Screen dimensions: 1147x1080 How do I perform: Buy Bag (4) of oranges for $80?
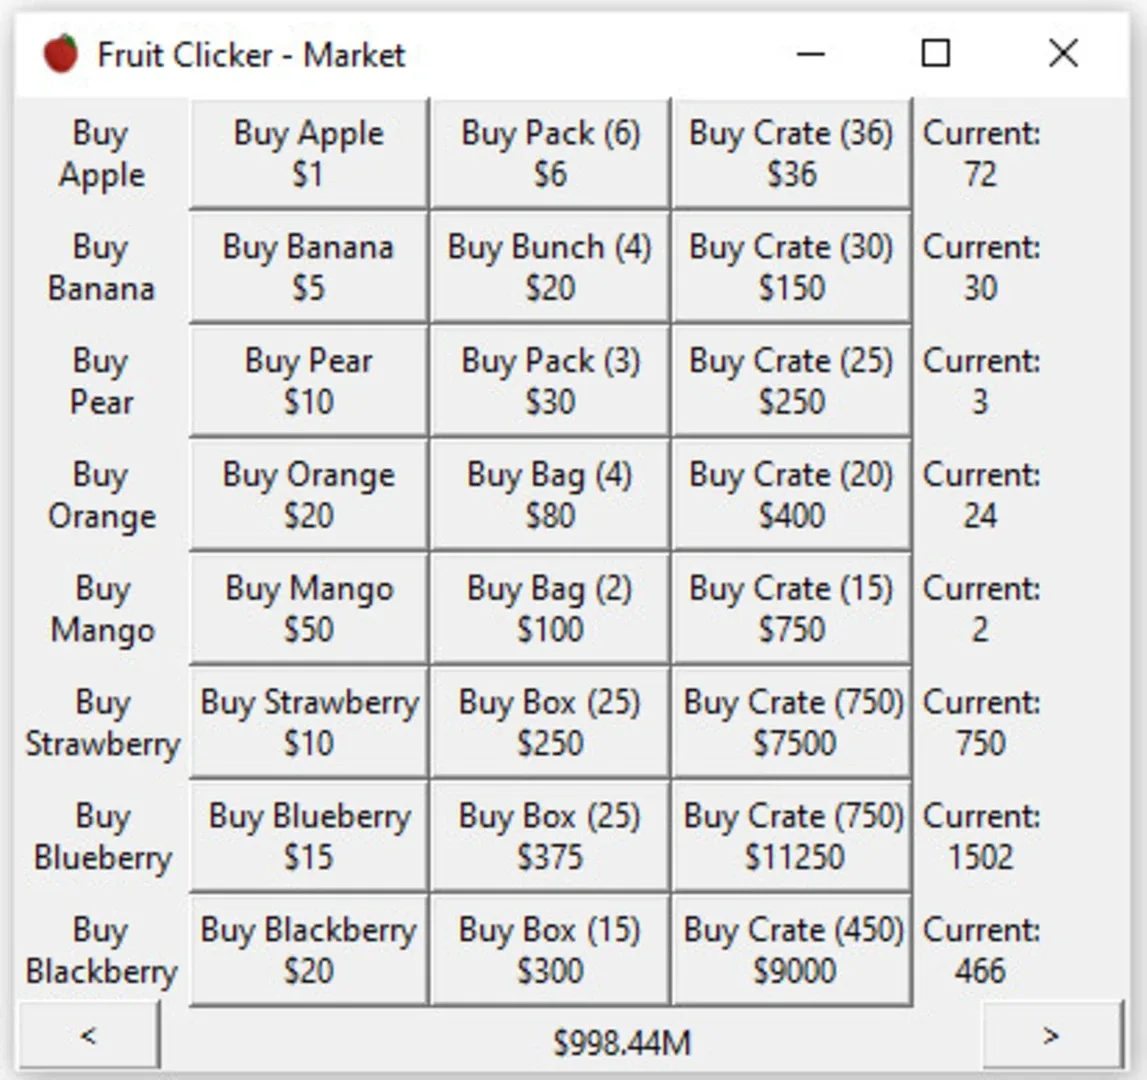click(550, 495)
